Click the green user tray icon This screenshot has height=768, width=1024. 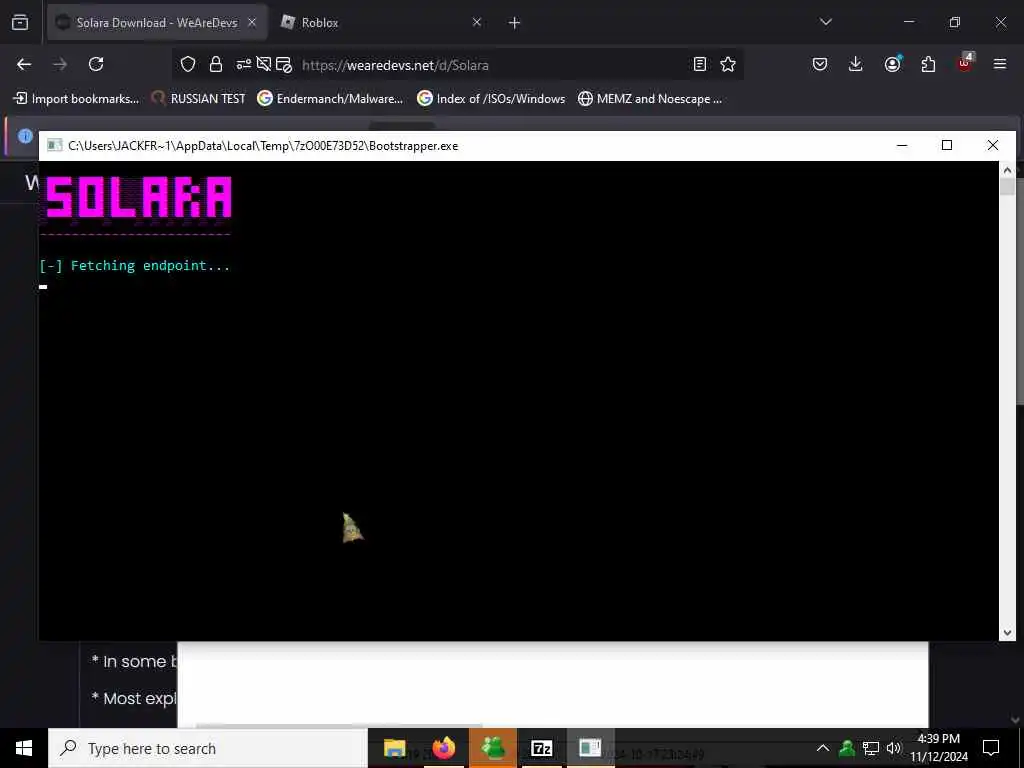click(x=847, y=748)
